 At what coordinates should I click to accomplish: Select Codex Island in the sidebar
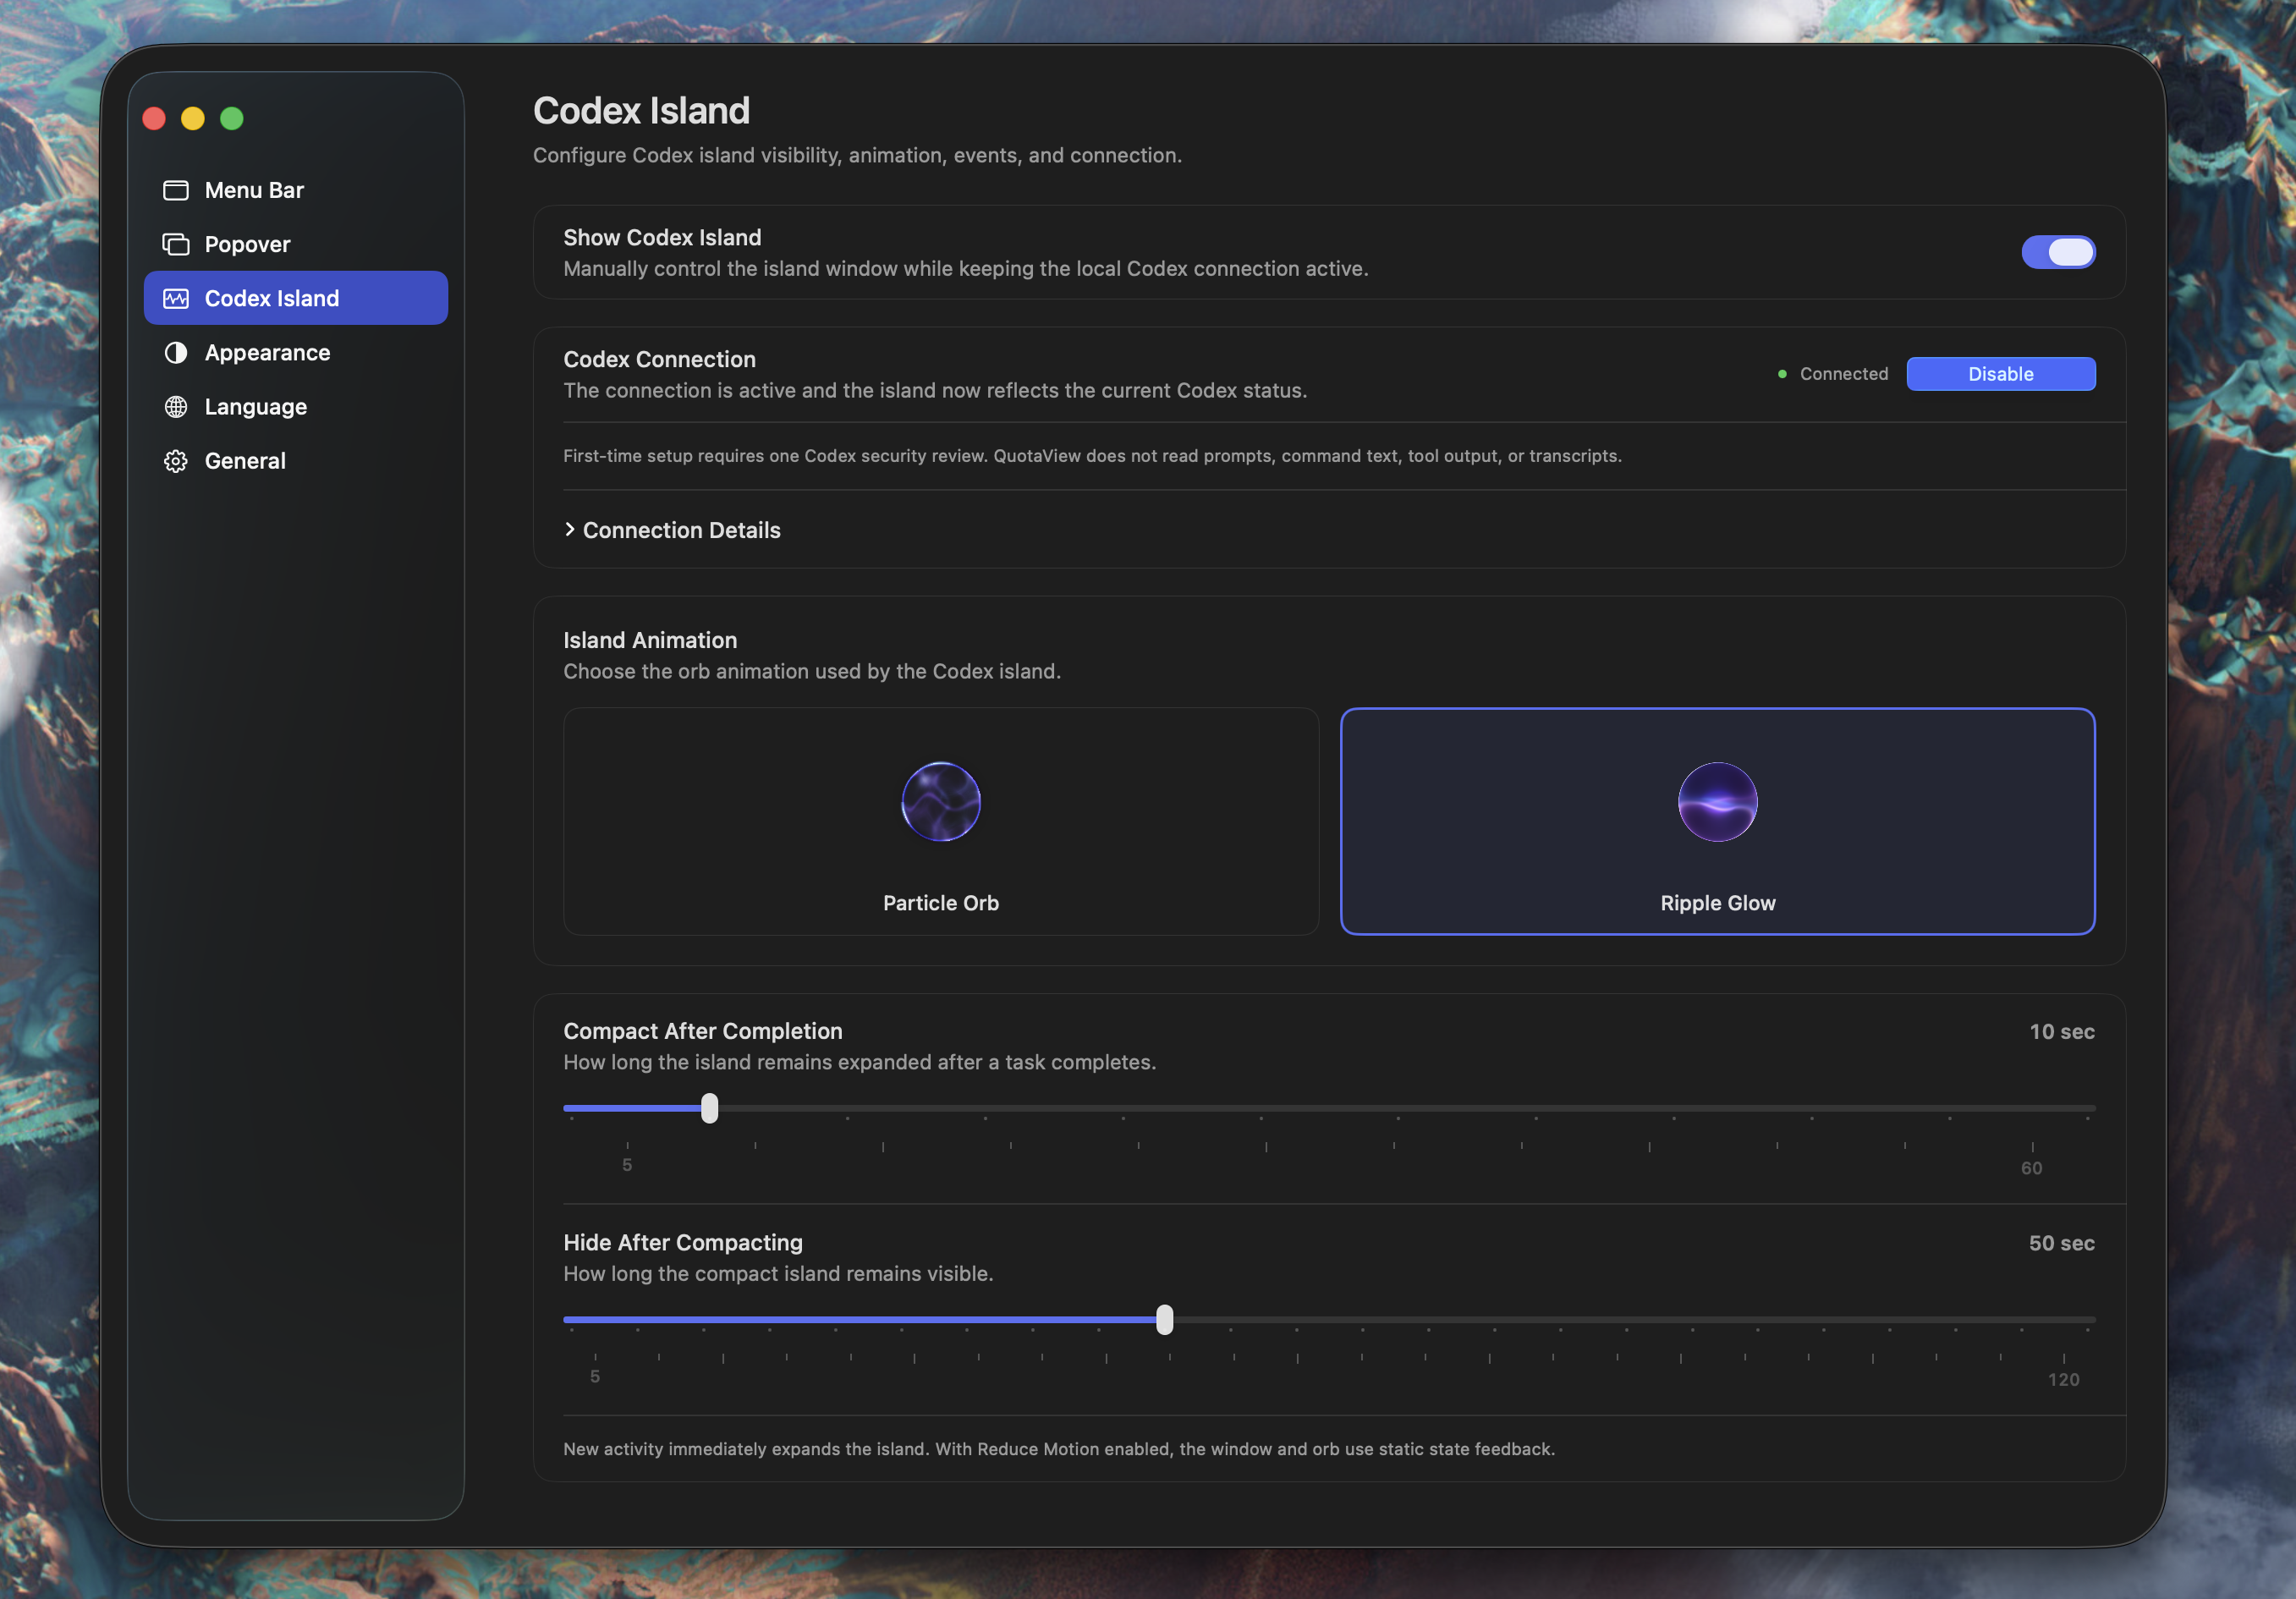[296, 298]
